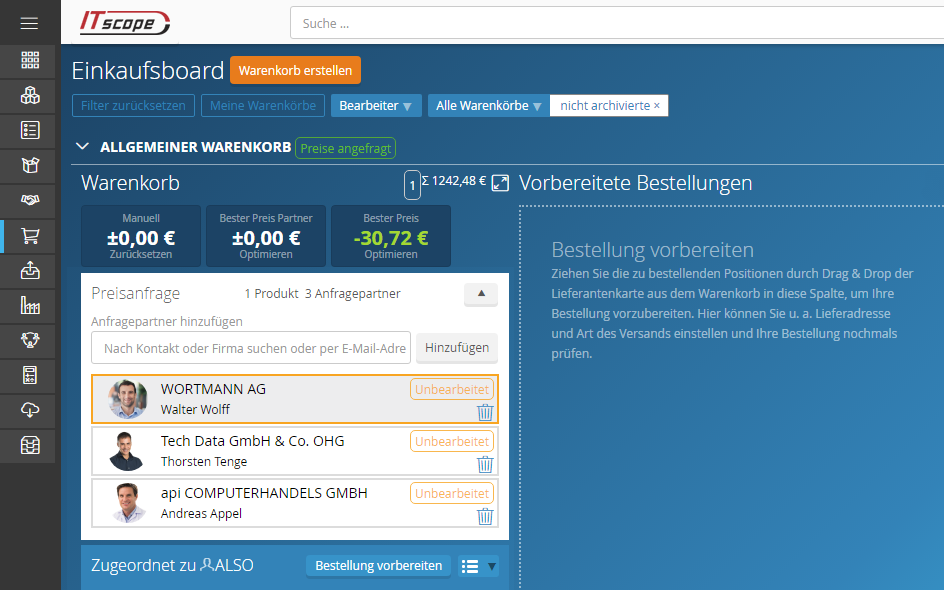Image resolution: width=944 pixels, height=590 pixels.
Task: Click the Anfragepartner search input field
Action: click(250, 348)
